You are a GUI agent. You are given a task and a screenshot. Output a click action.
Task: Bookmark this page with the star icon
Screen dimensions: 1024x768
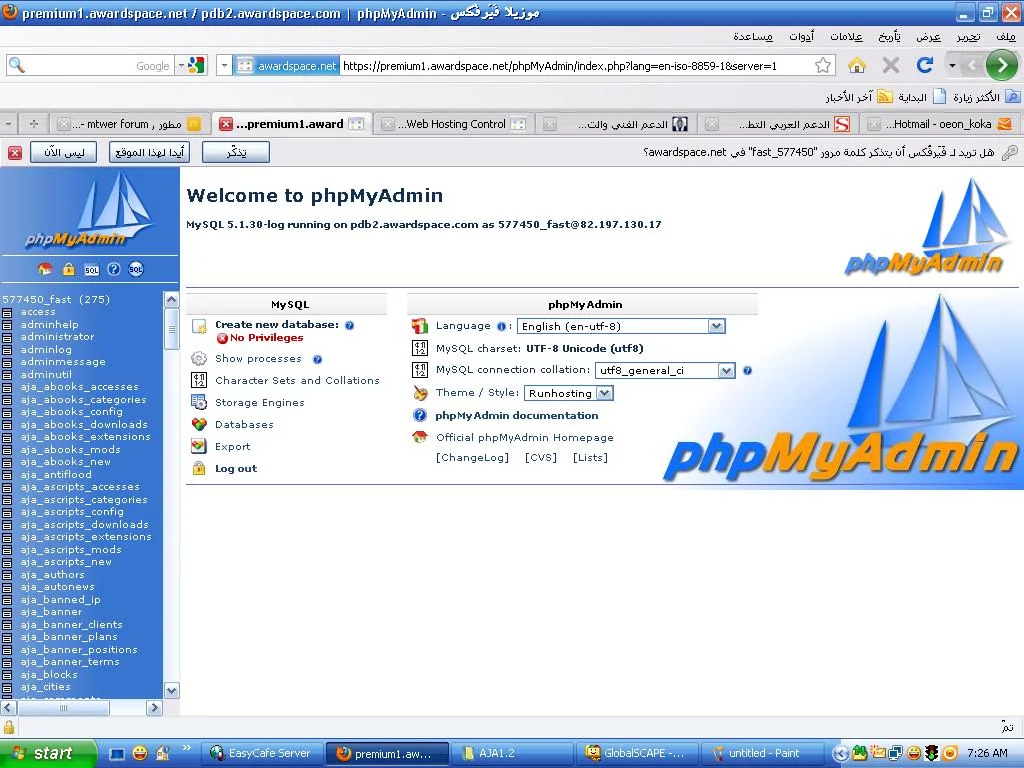coord(823,65)
